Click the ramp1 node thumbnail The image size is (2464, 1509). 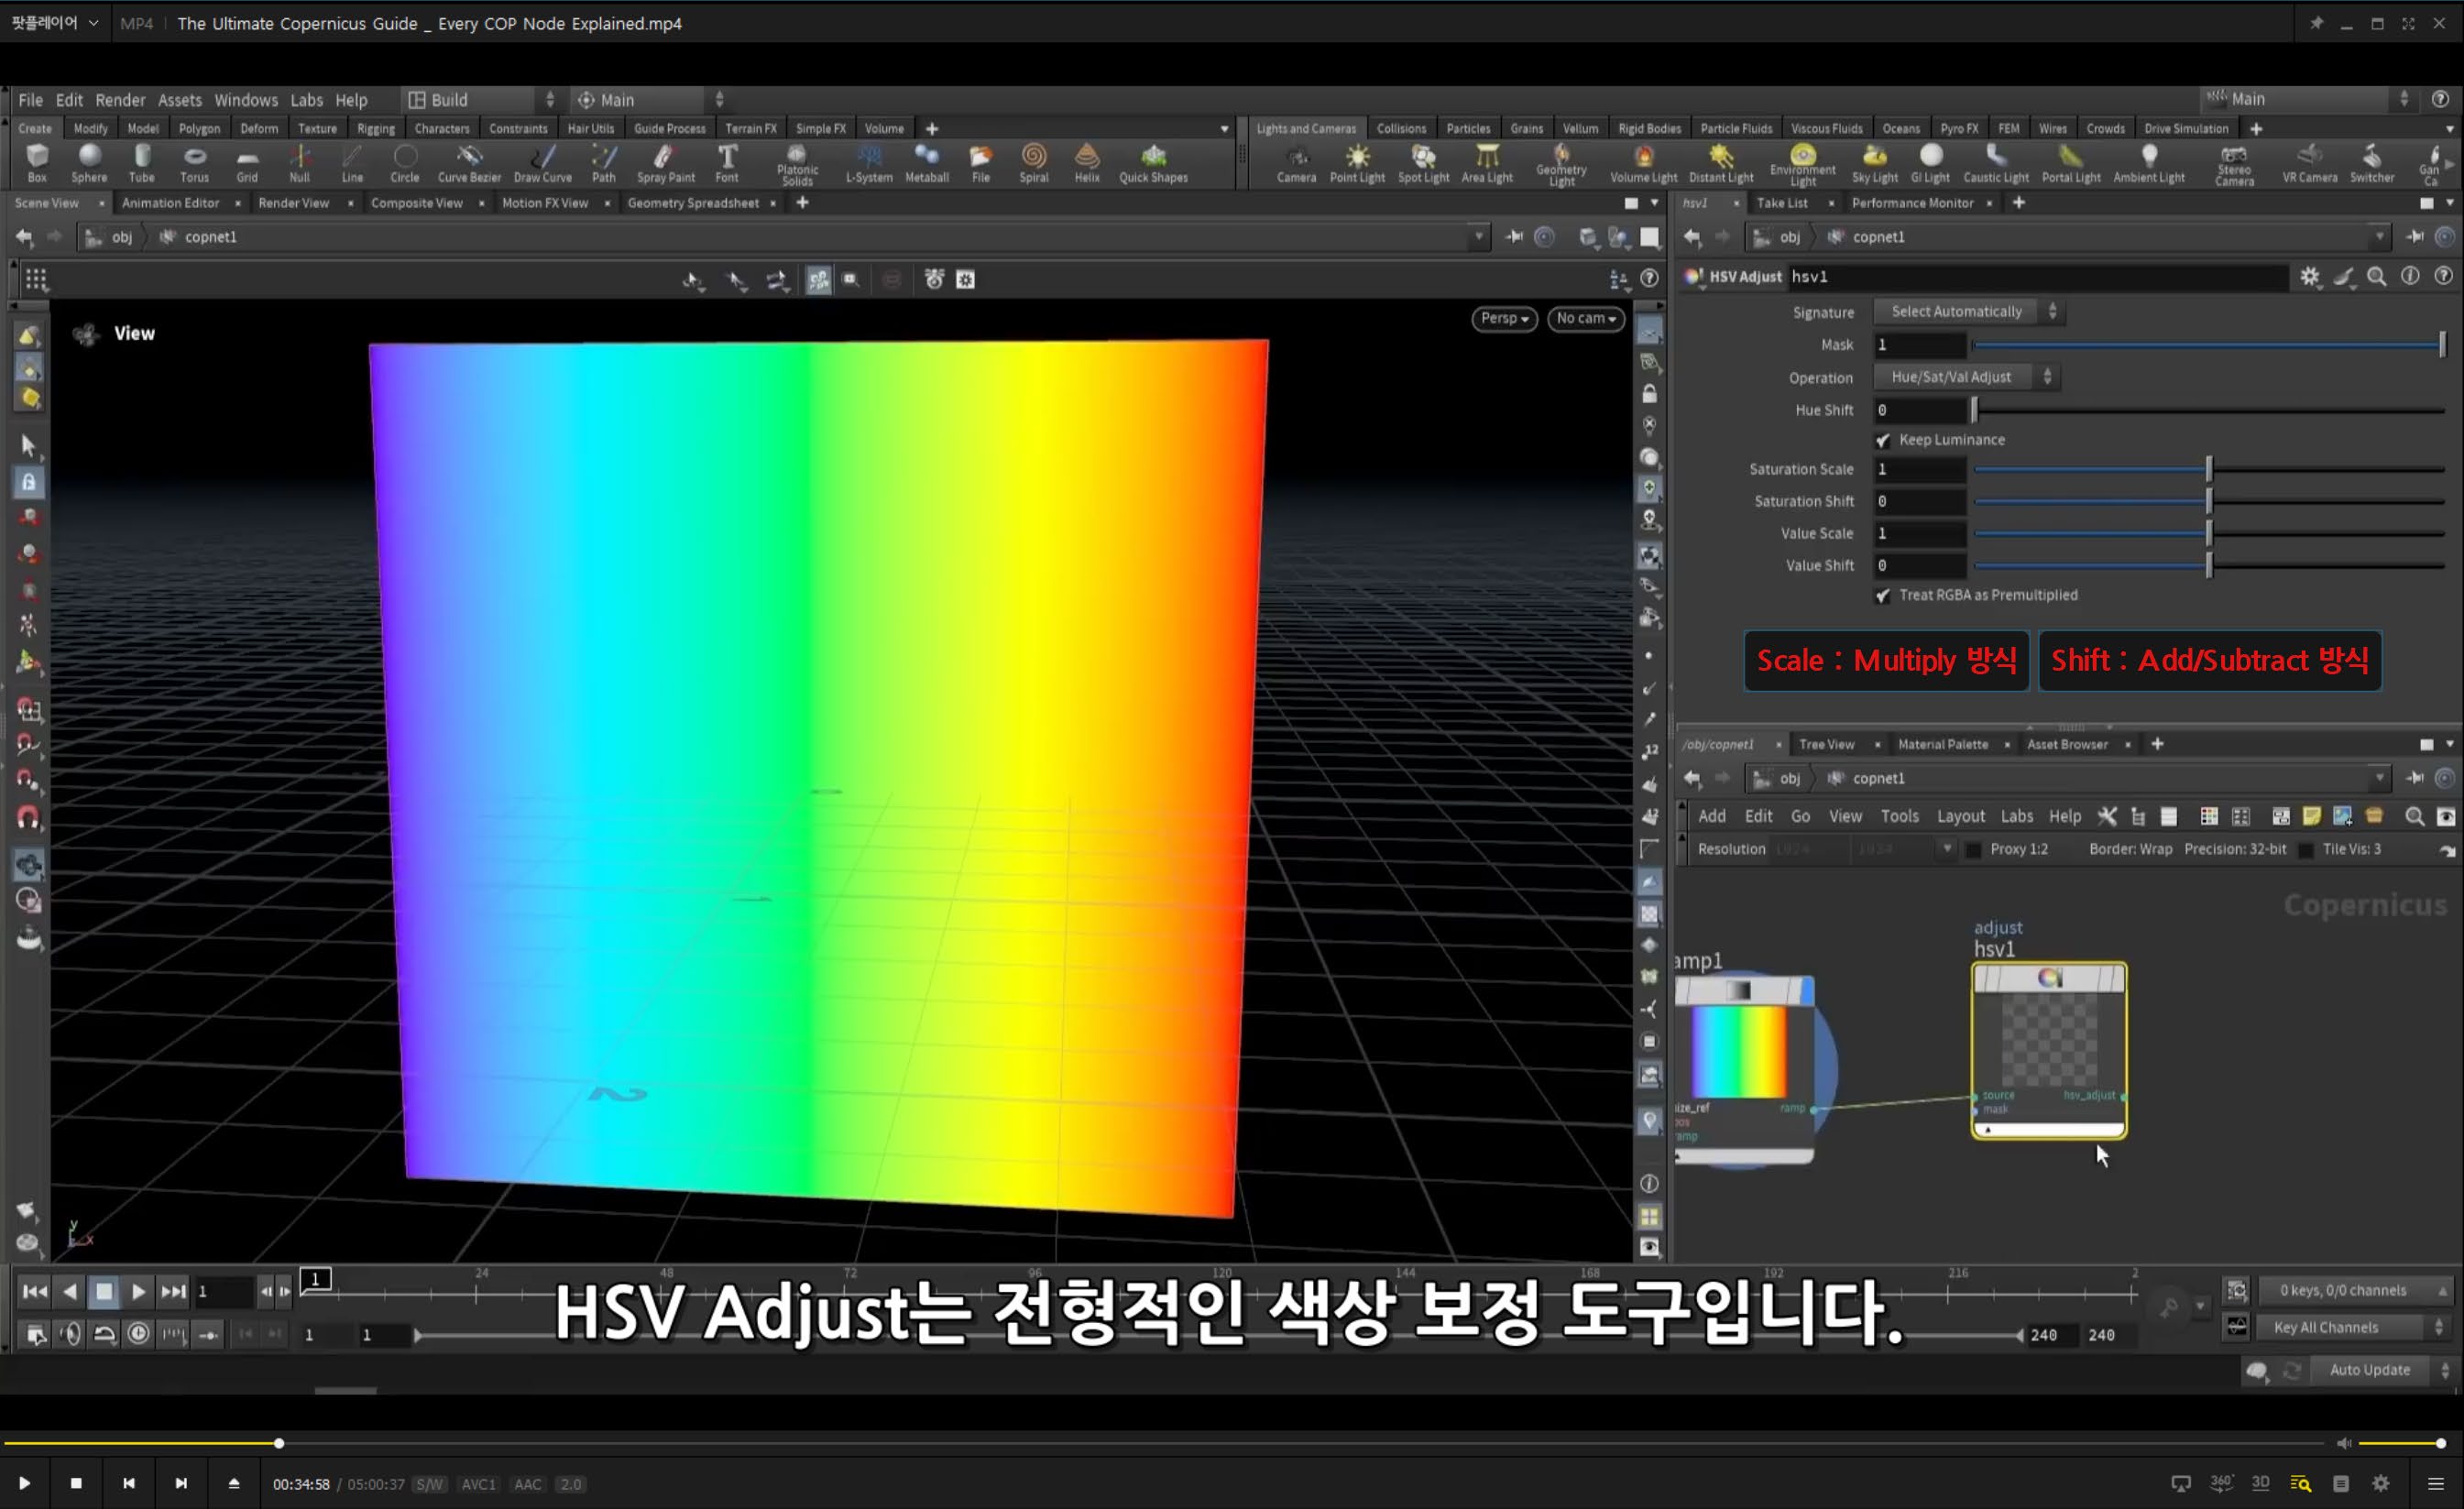click(1739, 1052)
